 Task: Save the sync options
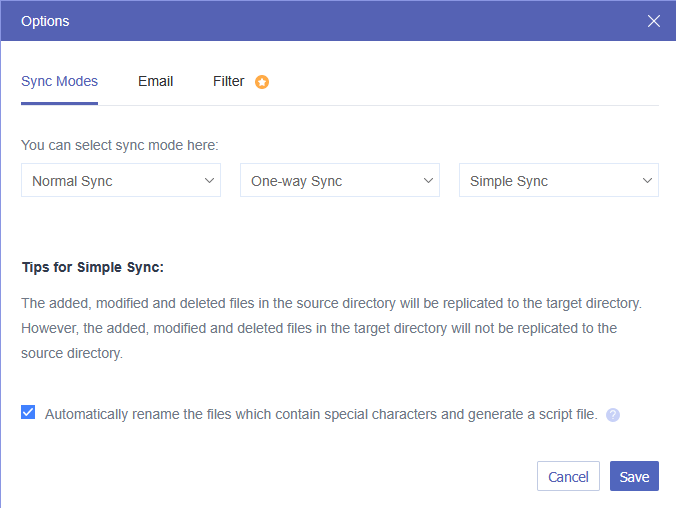point(634,477)
